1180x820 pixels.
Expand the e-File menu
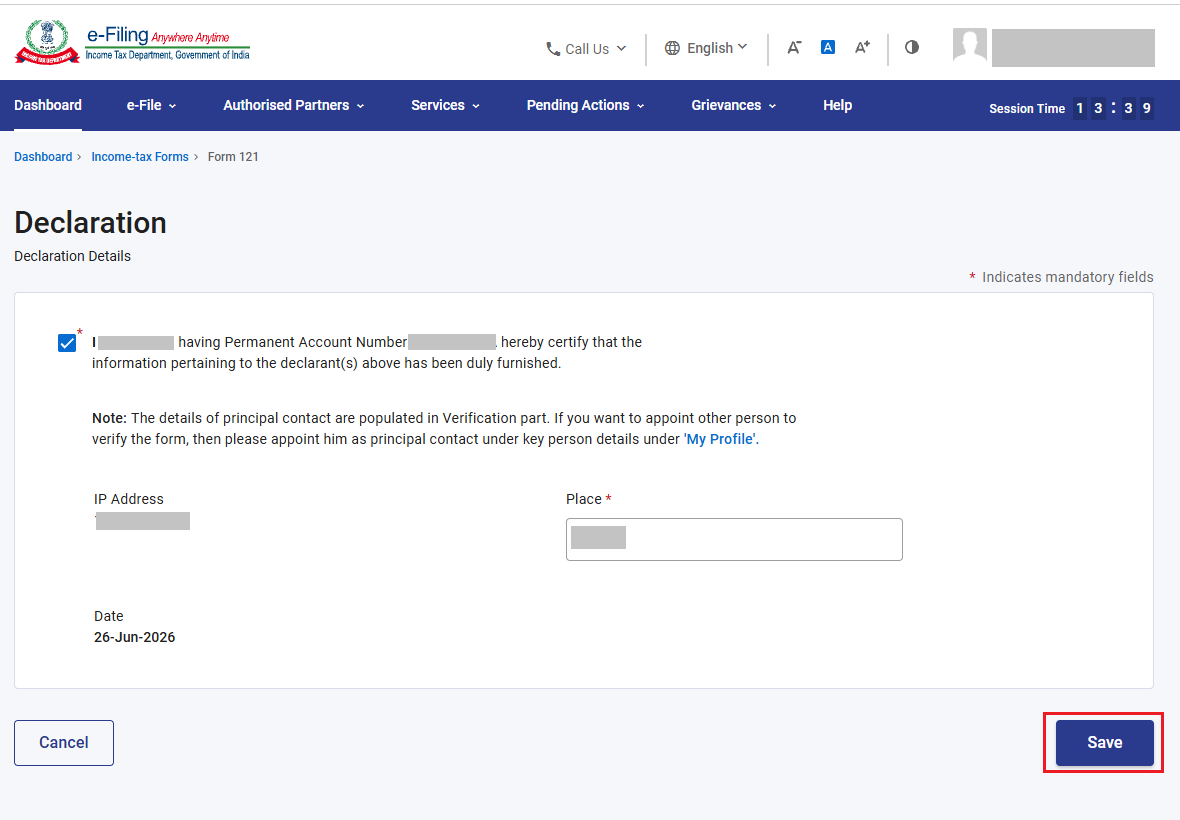tap(151, 105)
